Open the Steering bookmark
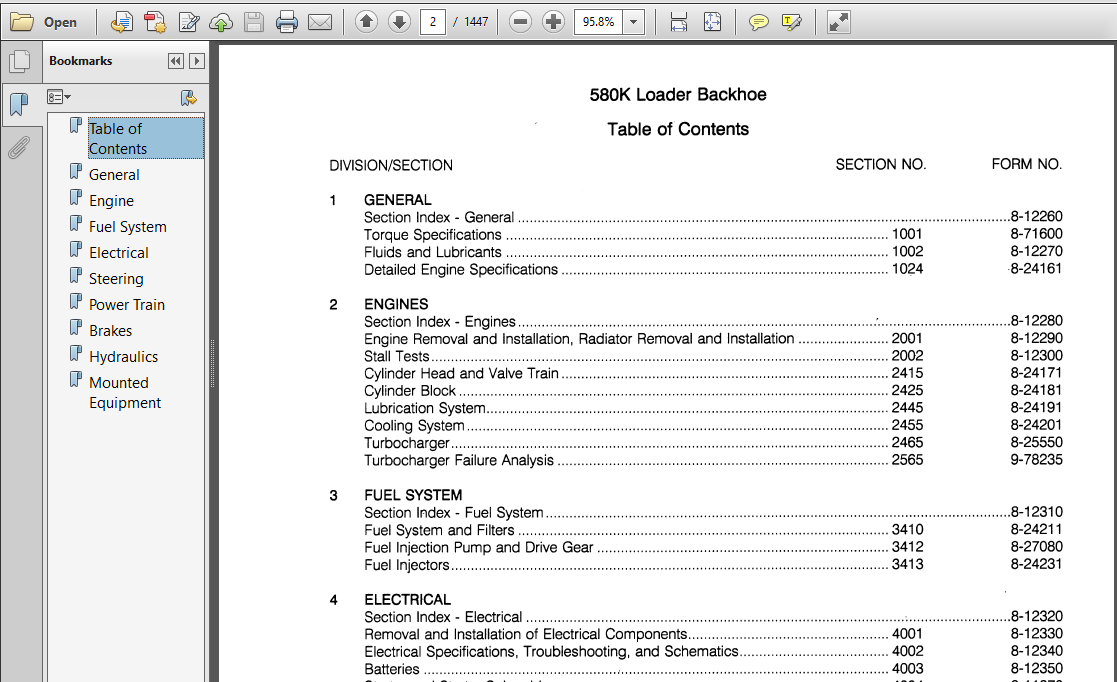The width and height of the screenshot is (1117, 682). click(116, 279)
